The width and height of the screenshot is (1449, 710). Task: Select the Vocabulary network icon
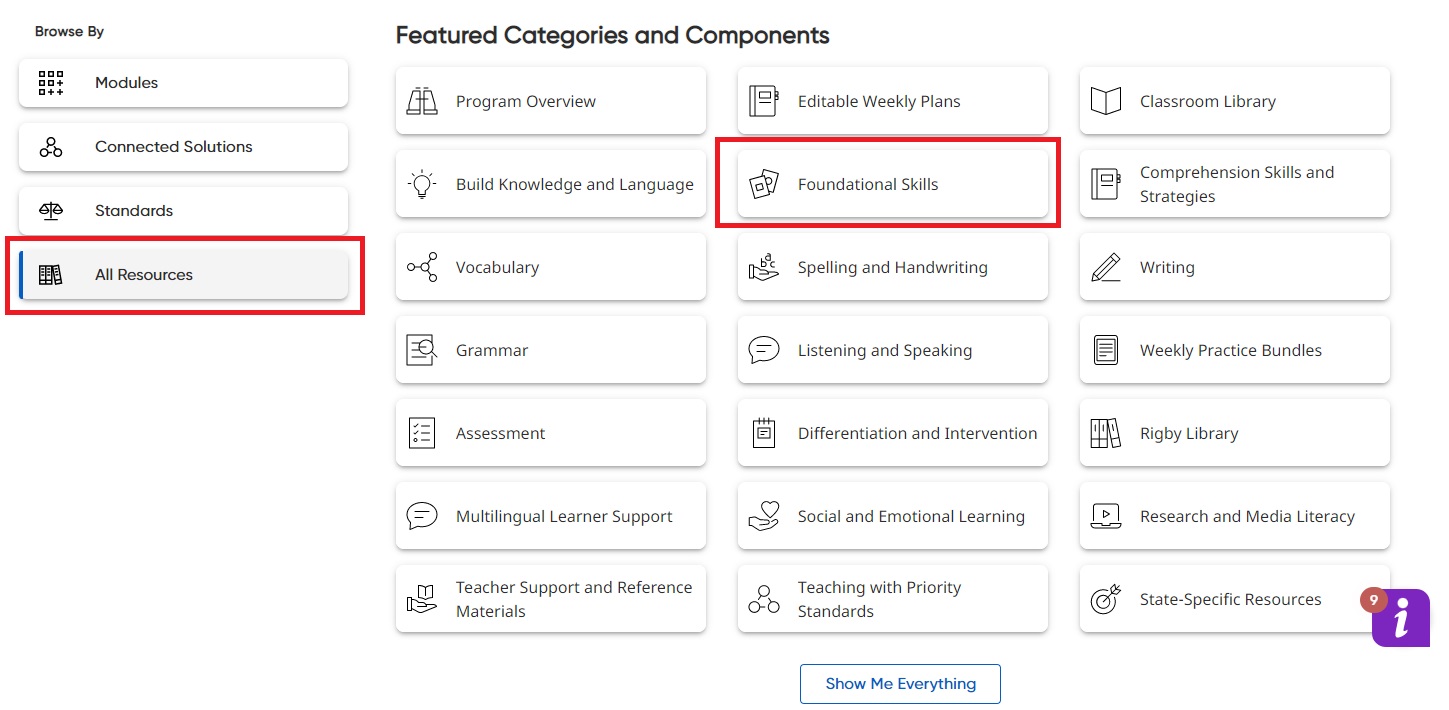coord(422,267)
